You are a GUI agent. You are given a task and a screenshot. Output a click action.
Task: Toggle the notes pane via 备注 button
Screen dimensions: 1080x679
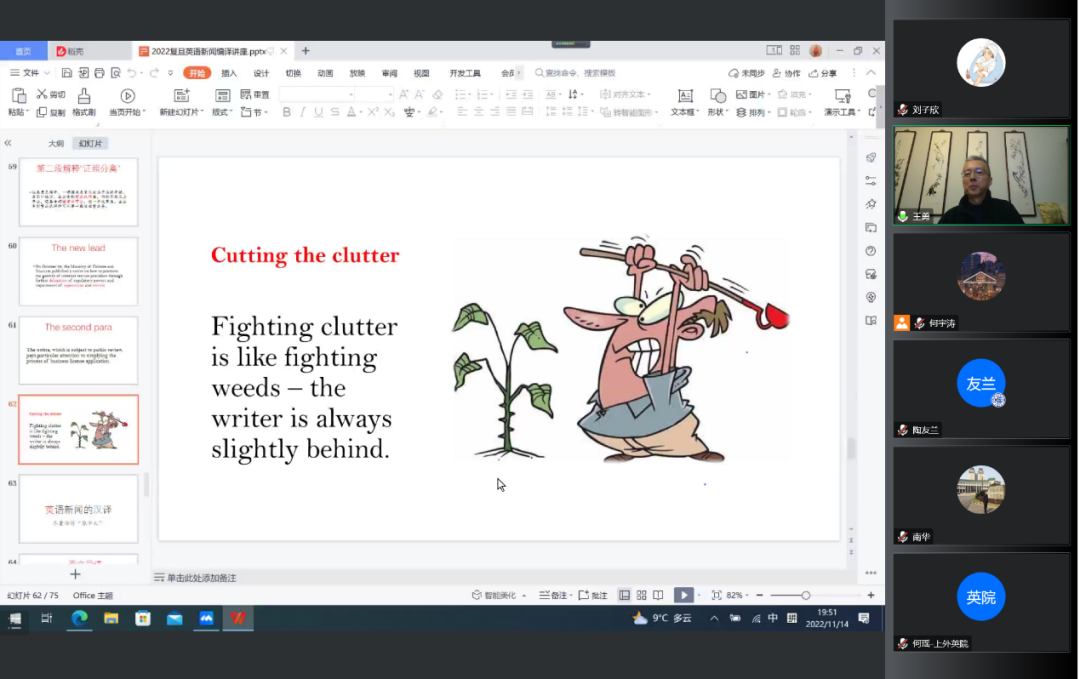[x=553, y=595]
